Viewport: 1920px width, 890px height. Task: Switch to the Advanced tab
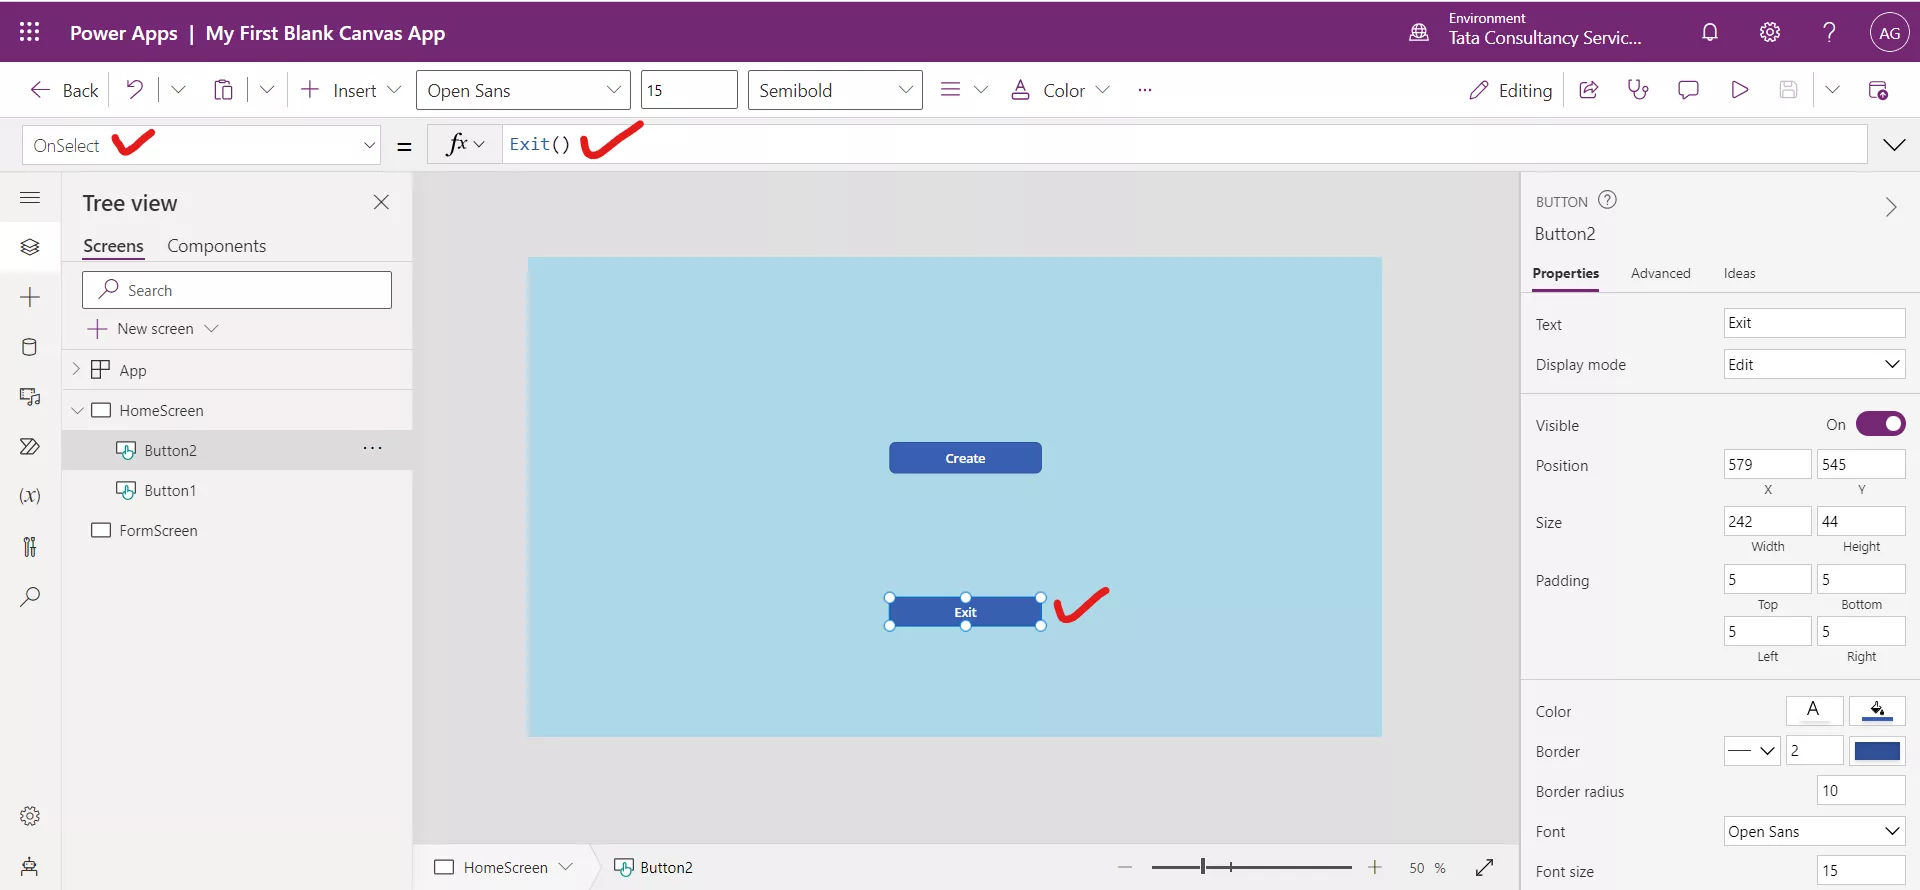(1660, 273)
